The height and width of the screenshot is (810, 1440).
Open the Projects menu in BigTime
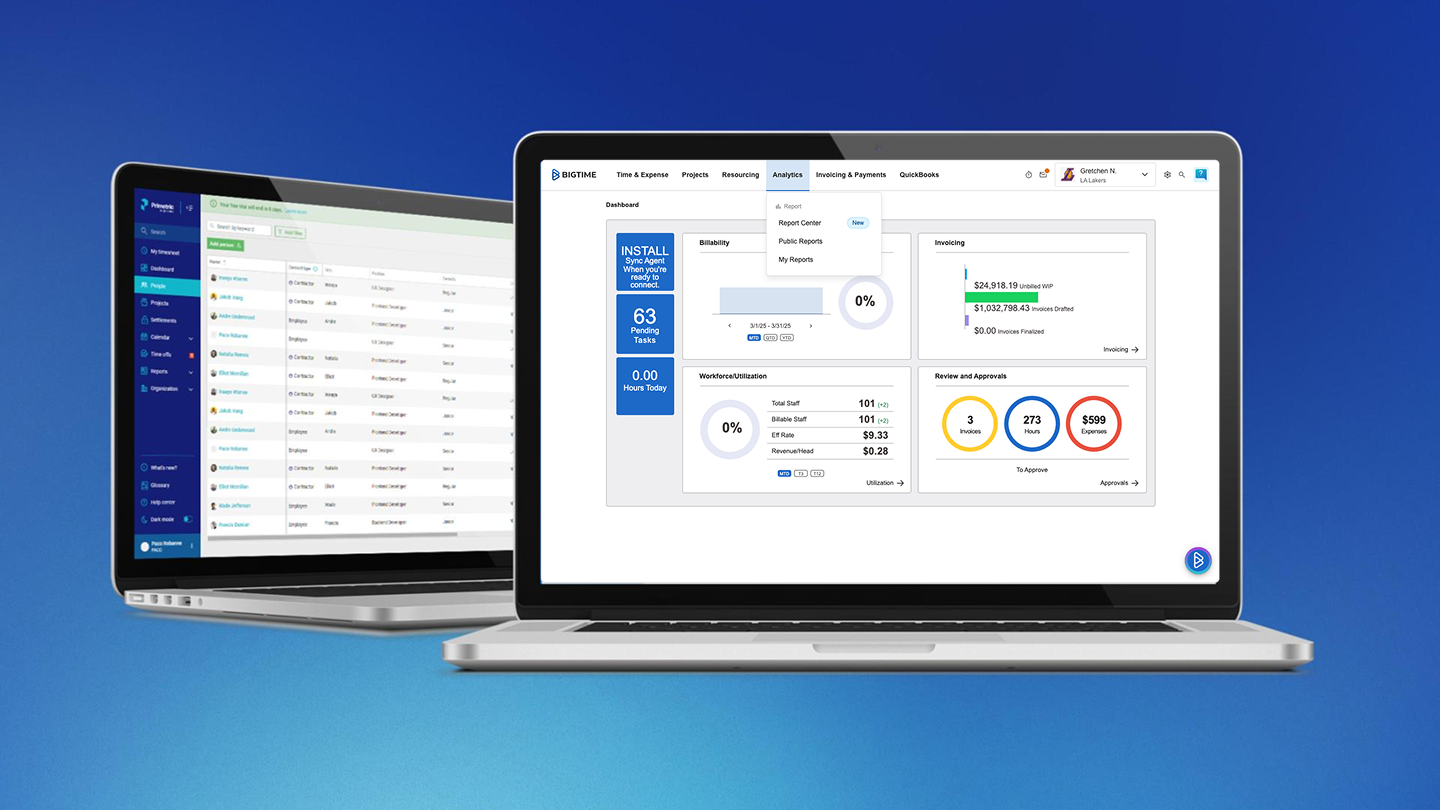click(x=695, y=175)
